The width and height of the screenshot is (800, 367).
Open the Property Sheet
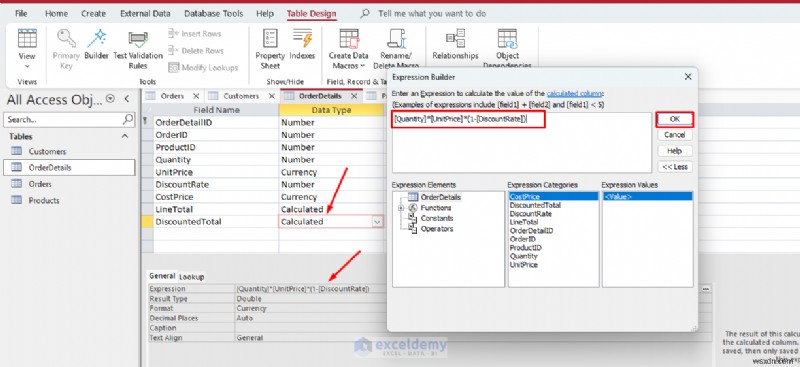pos(270,49)
